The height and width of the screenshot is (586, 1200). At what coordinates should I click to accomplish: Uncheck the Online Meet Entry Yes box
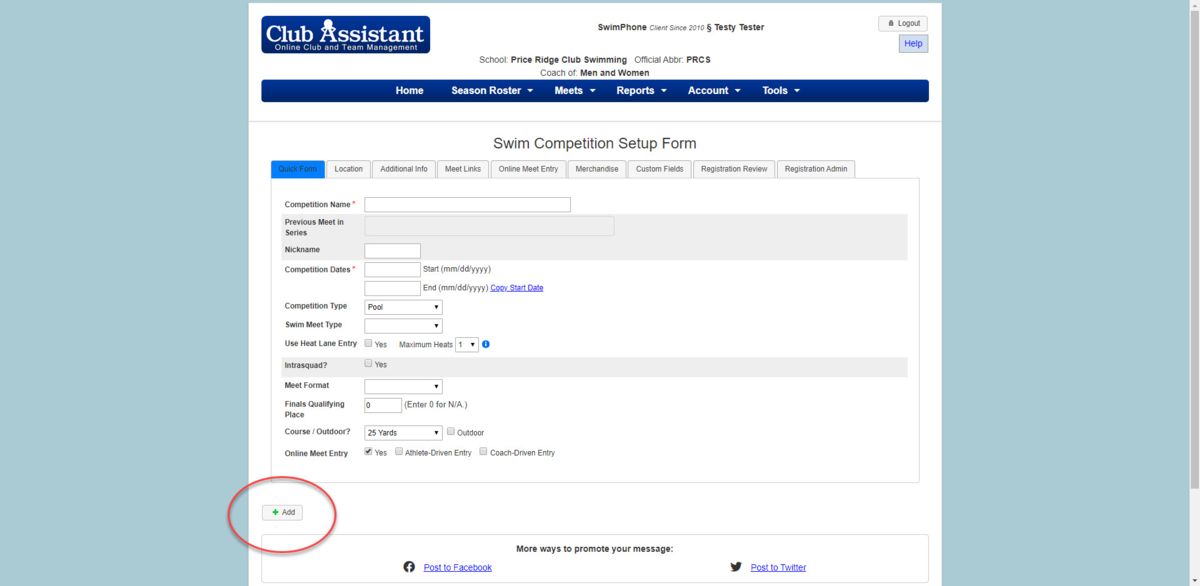[369, 452]
